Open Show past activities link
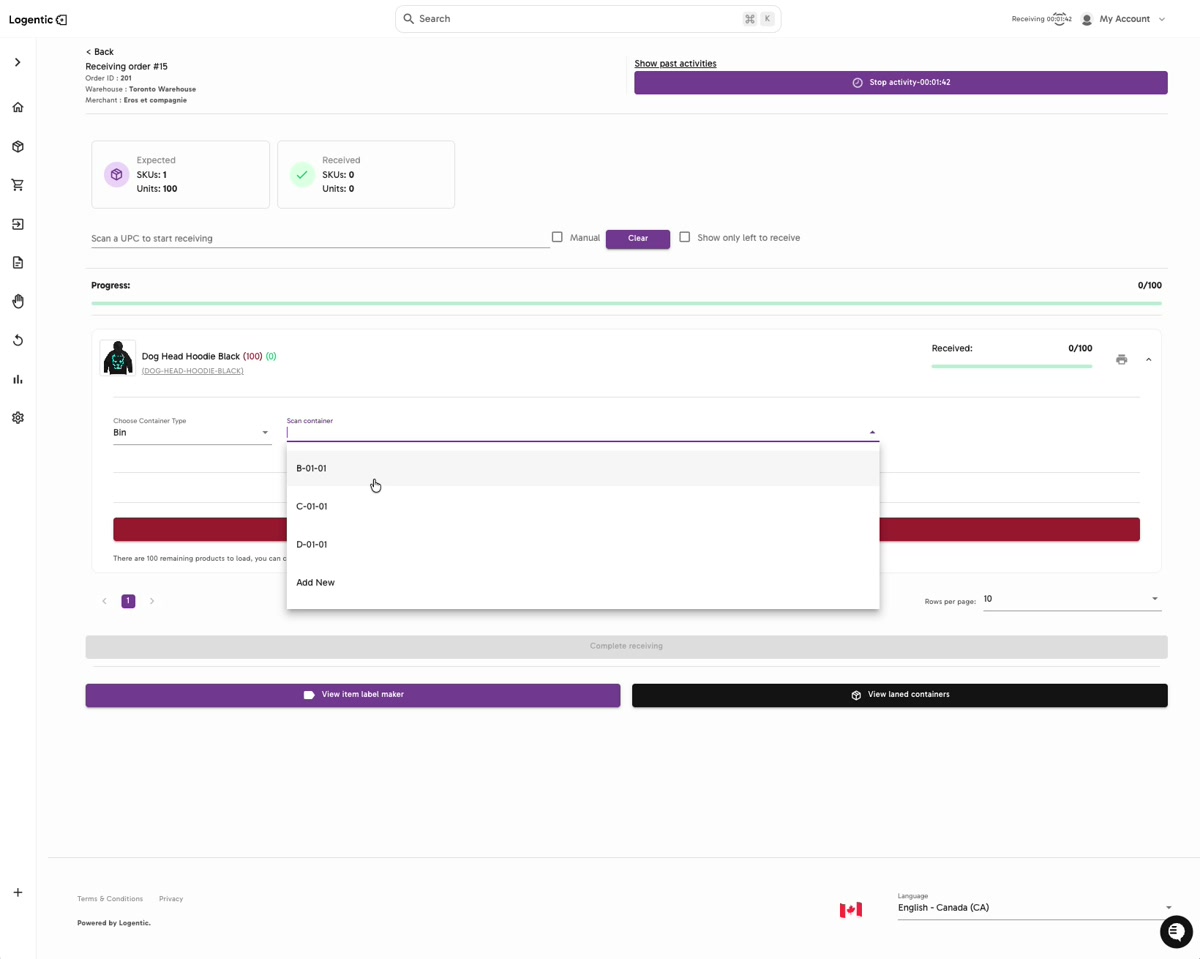 click(x=675, y=63)
